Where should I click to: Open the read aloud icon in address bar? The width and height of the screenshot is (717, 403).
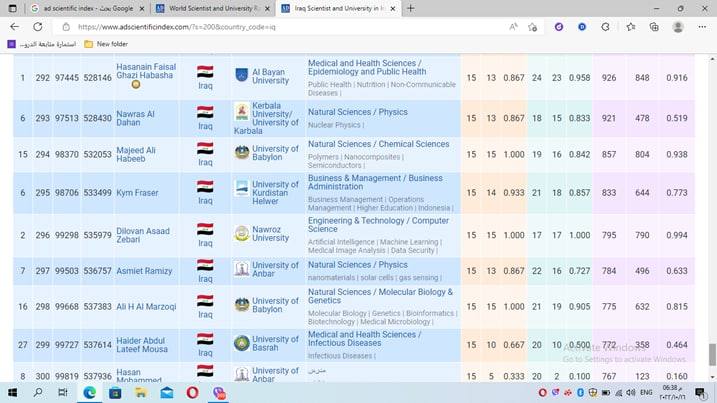pos(514,27)
